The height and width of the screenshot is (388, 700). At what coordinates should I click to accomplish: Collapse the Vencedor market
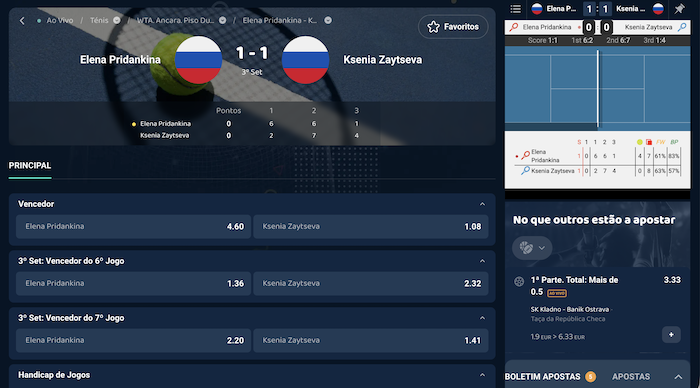(482, 204)
